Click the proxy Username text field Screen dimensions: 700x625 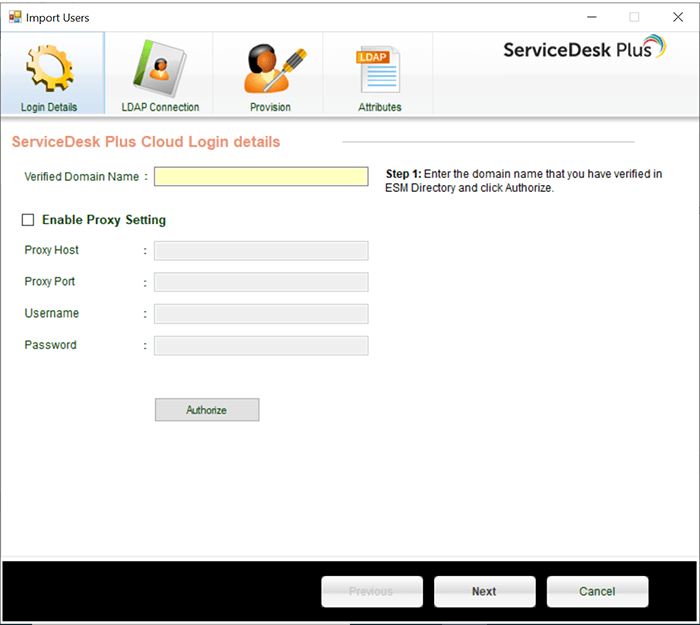coord(261,314)
